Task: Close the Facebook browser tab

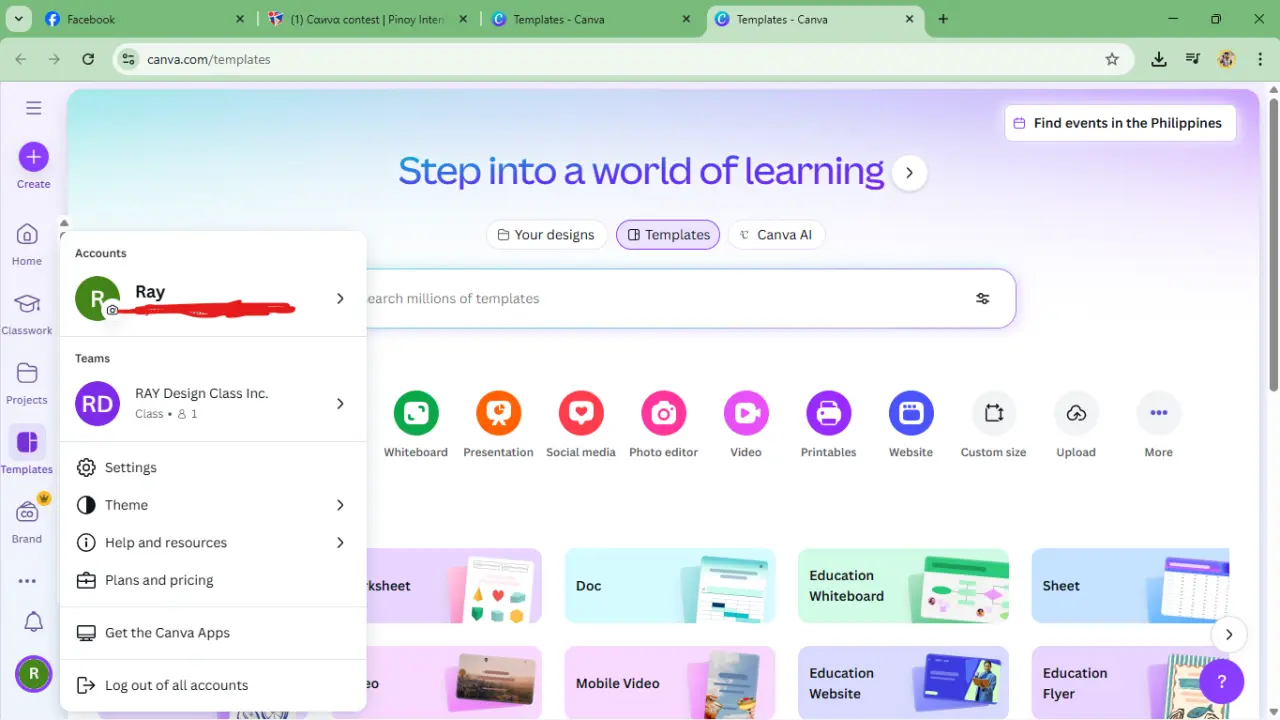Action: point(240,19)
